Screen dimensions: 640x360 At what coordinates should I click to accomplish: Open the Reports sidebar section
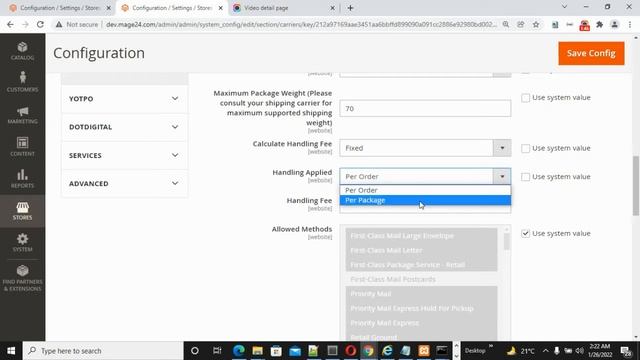[x=22, y=179]
